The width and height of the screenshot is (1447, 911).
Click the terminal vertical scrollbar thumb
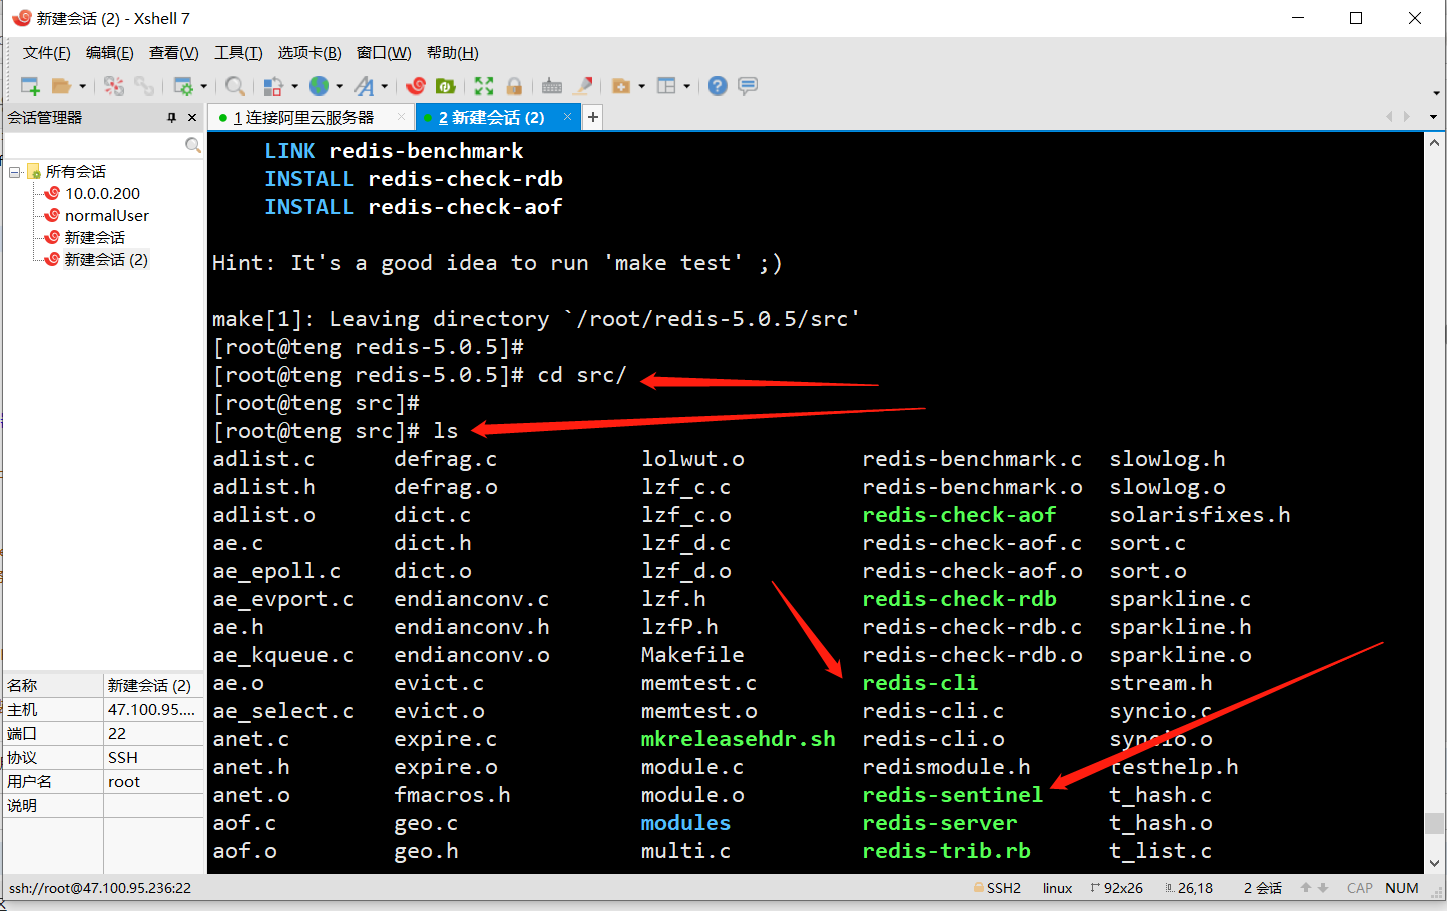click(x=1434, y=823)
